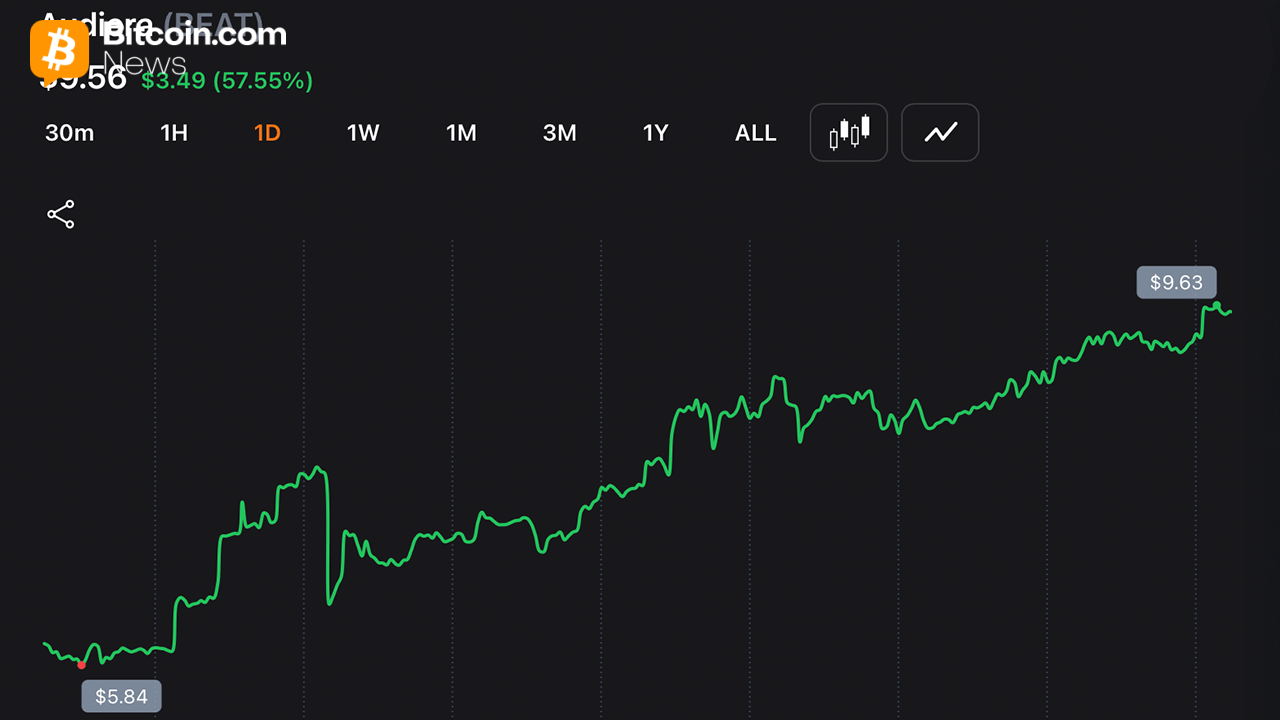This screenshot has width=1280, height=720.
Task: Click the red low point marker
Action: pos(81,665)
